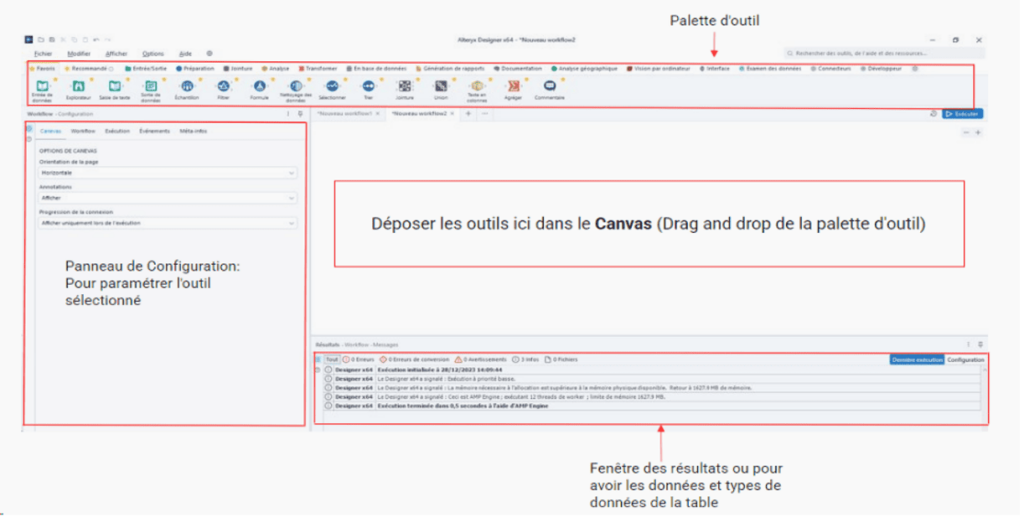Open the Modifier menu

(79, 54)
